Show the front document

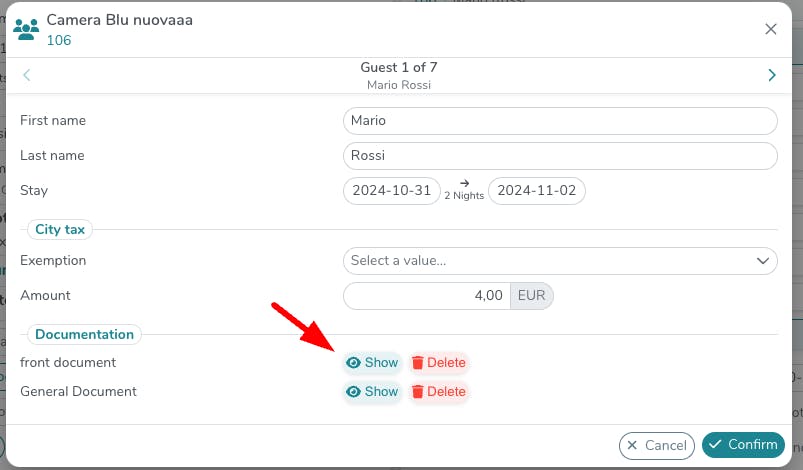[372, 363]
